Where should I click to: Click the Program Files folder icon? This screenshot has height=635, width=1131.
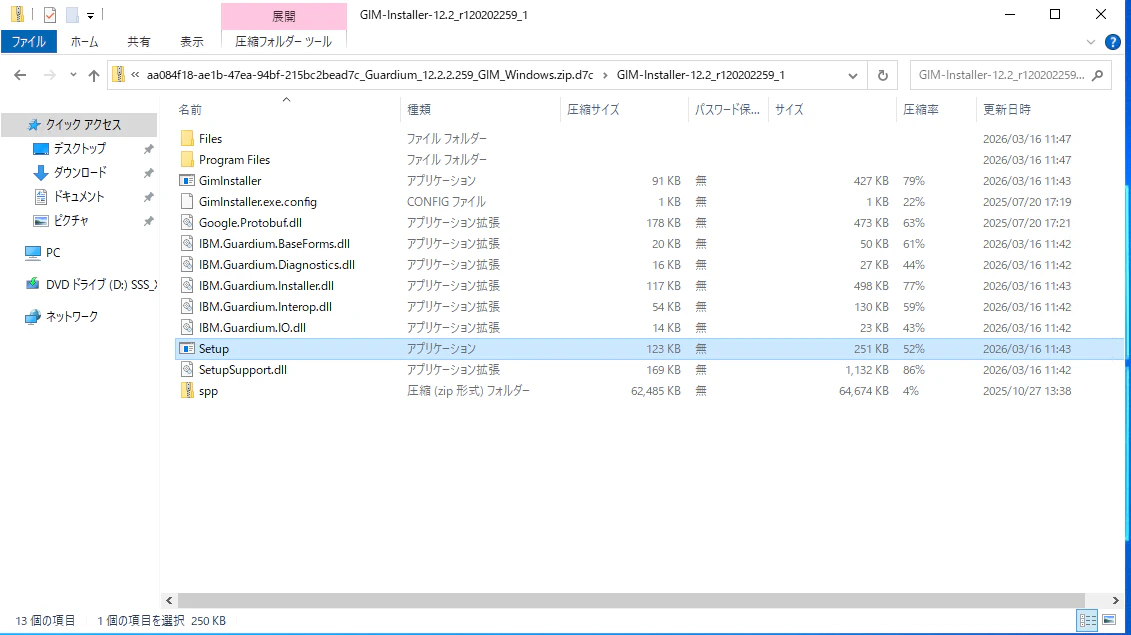pyautogui.click(x=187, y=159)
